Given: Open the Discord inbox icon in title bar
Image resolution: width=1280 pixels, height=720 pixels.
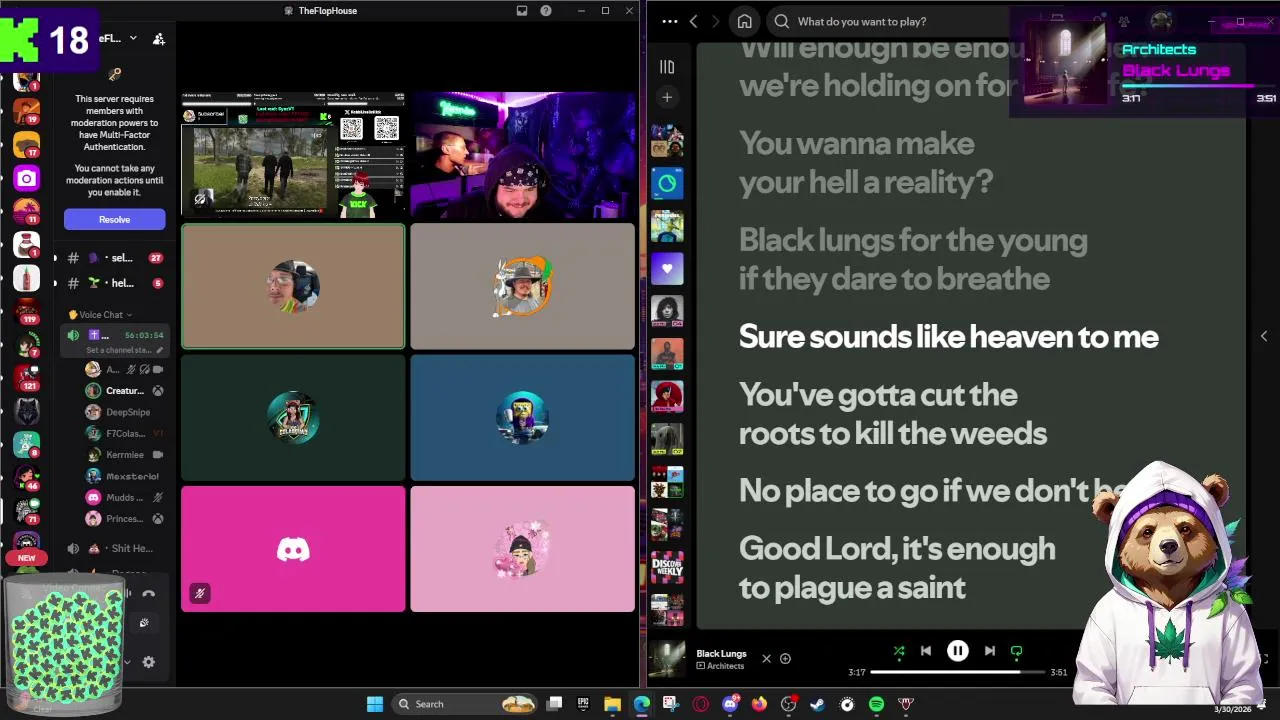Looking at the screenshot, I should [x=521, y=11].
